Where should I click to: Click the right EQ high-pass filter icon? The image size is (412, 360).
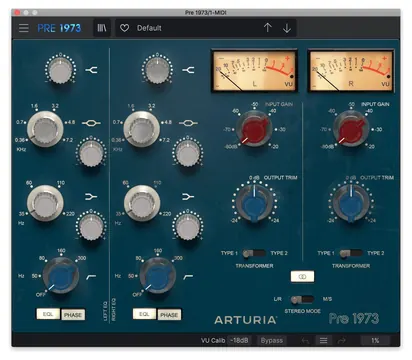(188, 277)
